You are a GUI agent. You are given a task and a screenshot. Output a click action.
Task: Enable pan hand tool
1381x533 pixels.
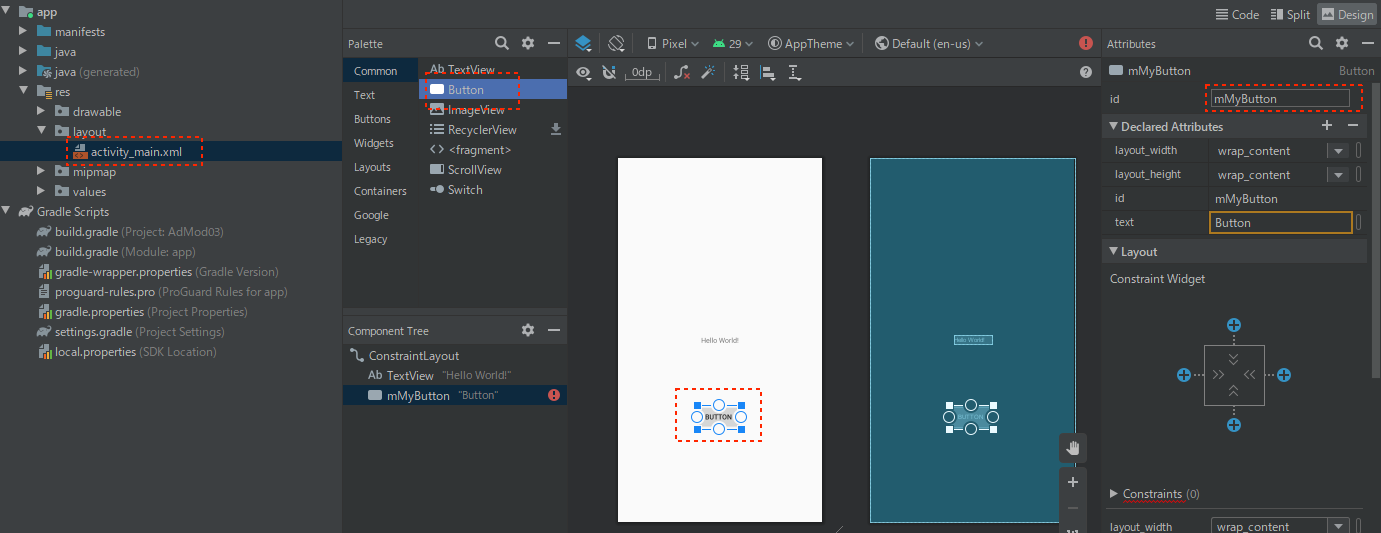tap(1073, 447)
